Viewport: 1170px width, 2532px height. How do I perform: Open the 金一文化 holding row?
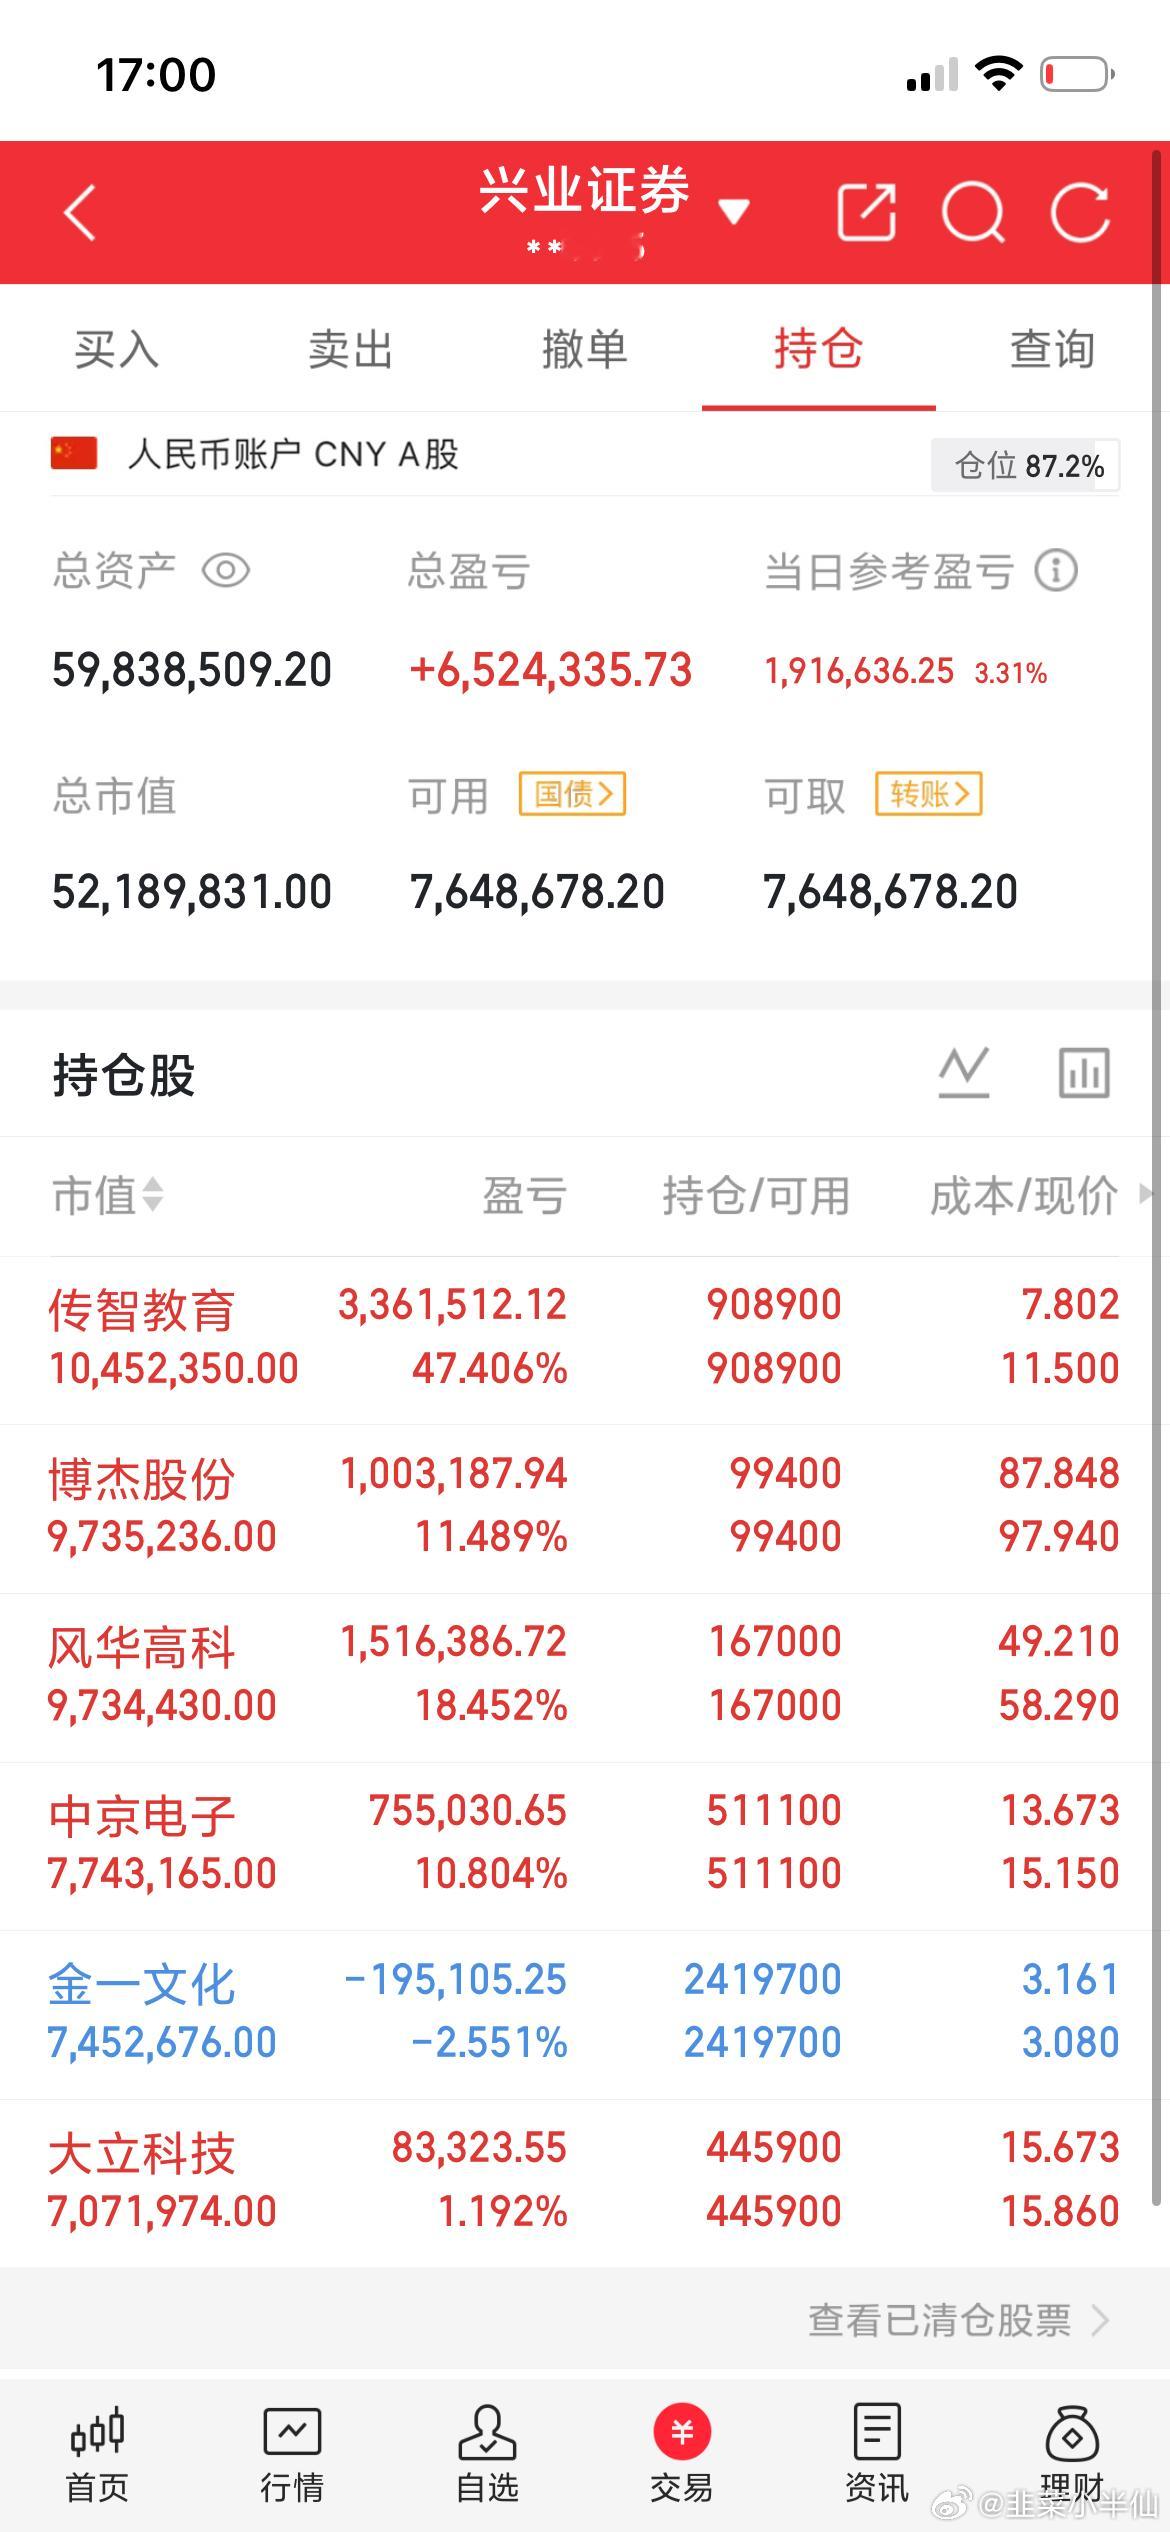click(x=585, y=2014)
